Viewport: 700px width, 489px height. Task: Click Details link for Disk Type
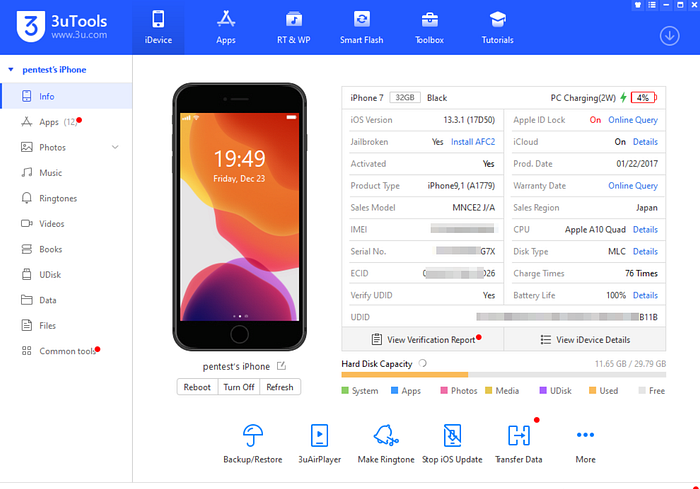(x=645, y=251)
